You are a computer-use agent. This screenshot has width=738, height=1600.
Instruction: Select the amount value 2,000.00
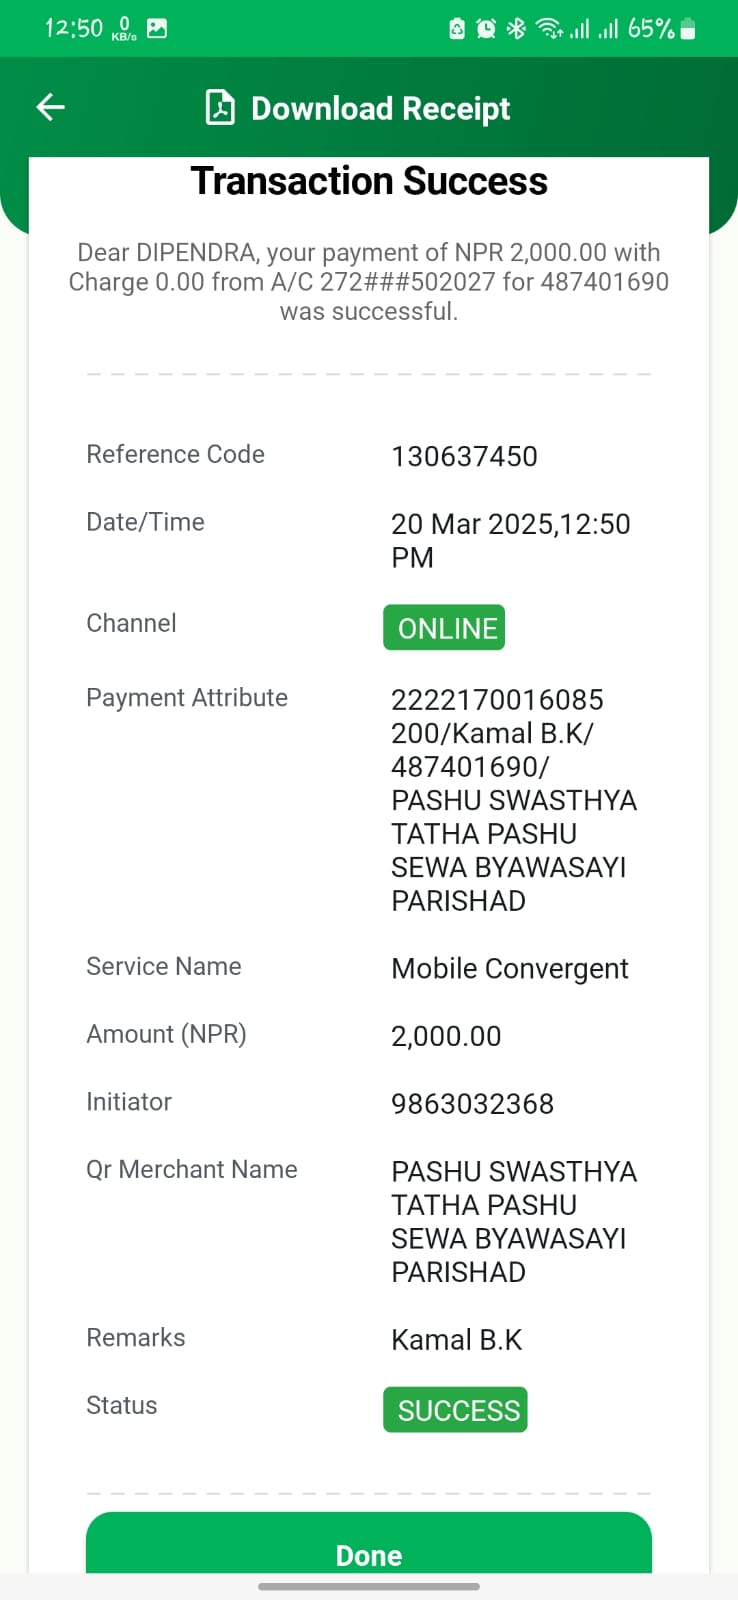pyautogui.click(x=446, y=1036)
